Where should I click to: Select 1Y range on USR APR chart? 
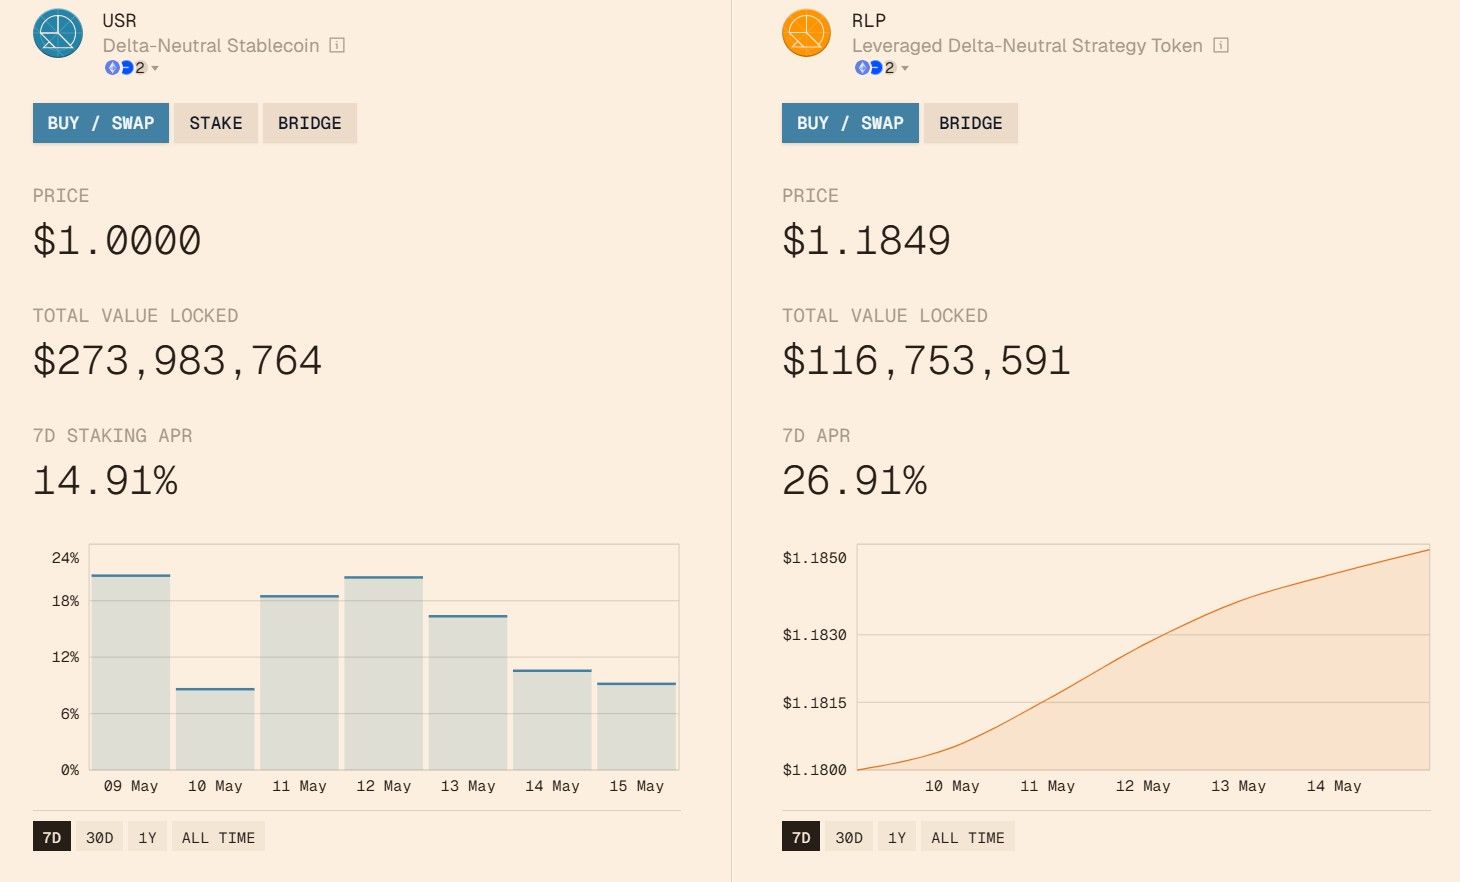[147, 837]
